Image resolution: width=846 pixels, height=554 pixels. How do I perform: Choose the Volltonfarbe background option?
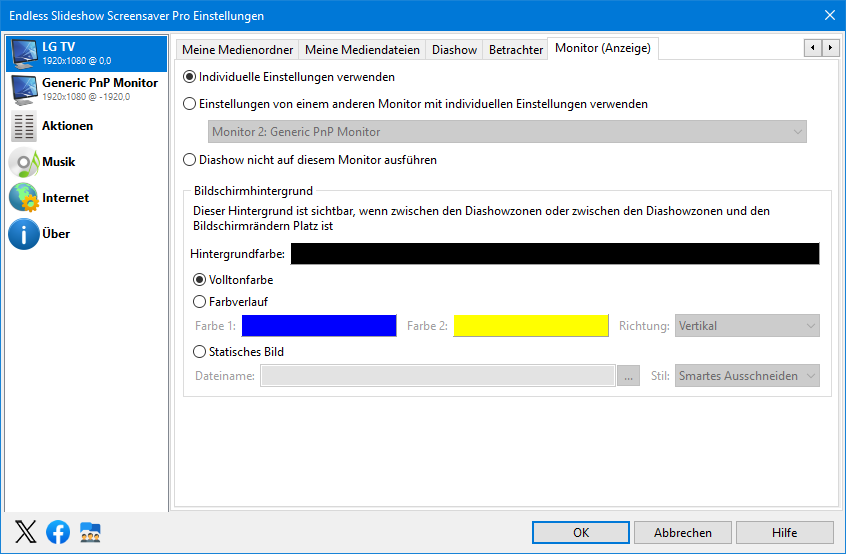[x=233, y=280]
